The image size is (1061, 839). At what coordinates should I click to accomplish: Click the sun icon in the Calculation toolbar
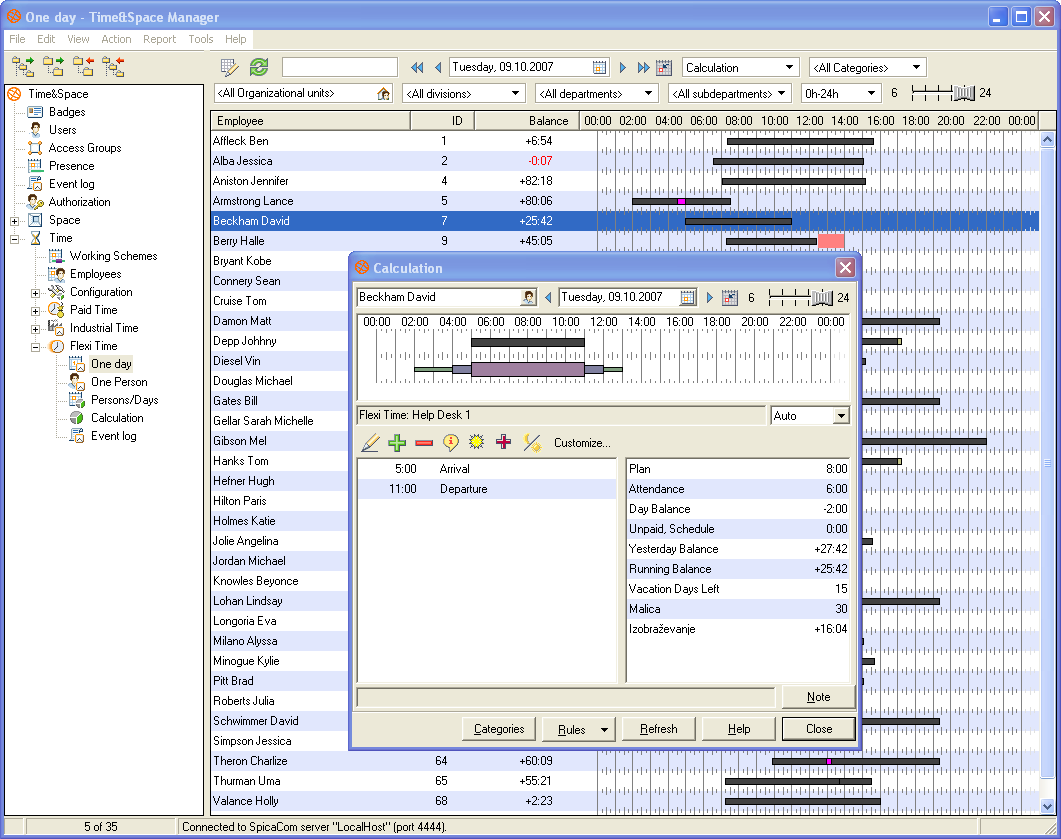477,443
